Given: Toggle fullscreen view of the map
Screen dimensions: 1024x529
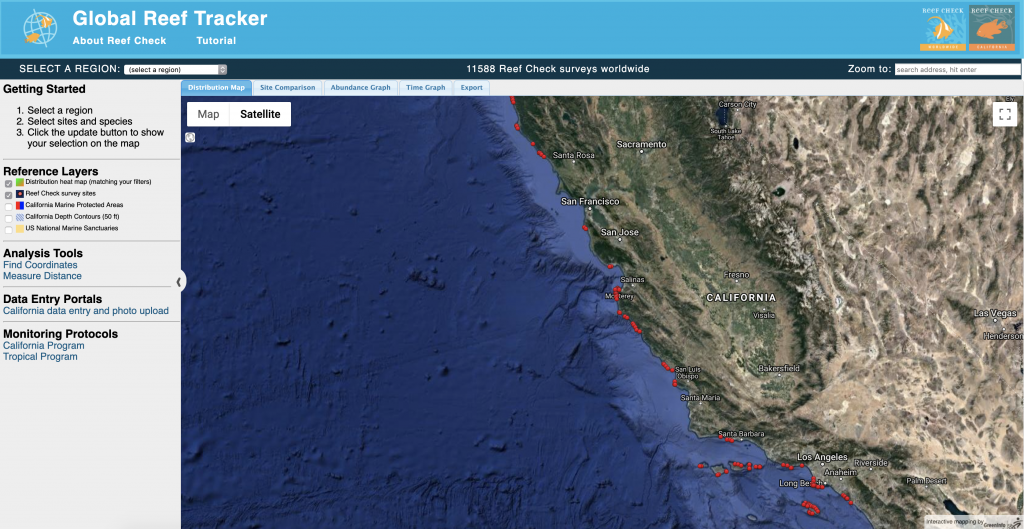Looking at the screenshot, I should (1004, 114).
